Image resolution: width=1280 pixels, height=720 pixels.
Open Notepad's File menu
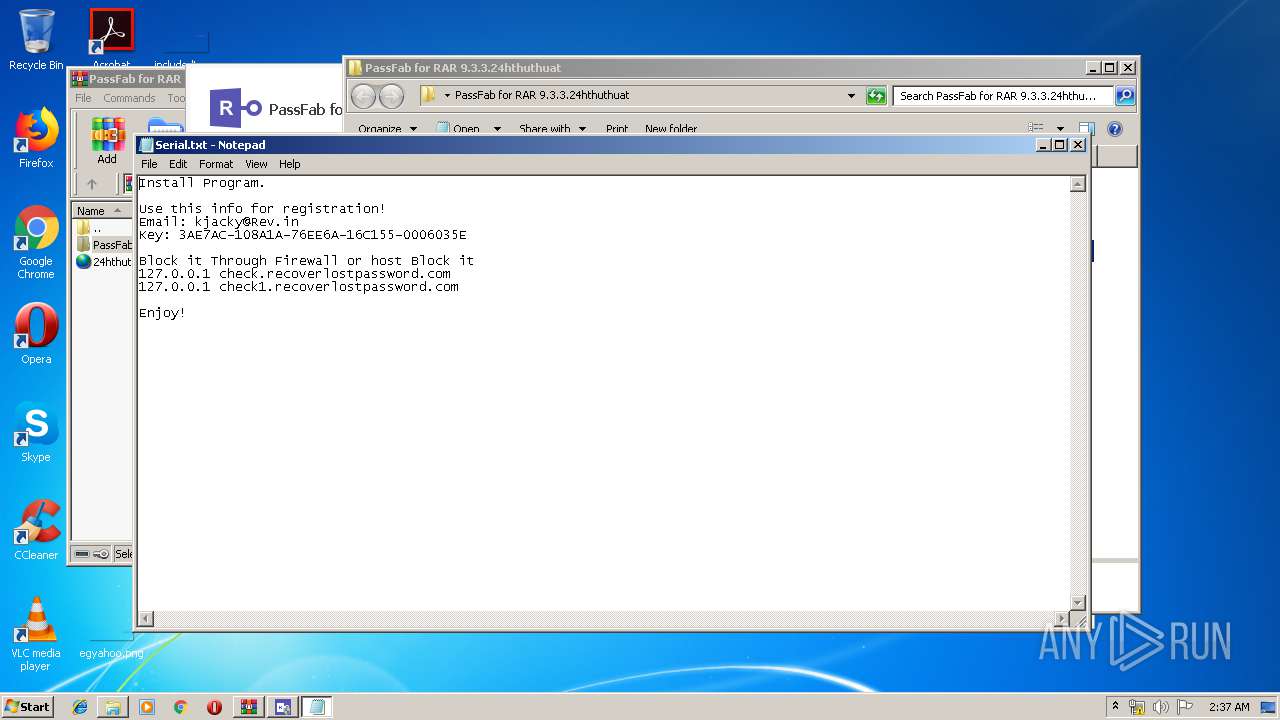(149, 164)
